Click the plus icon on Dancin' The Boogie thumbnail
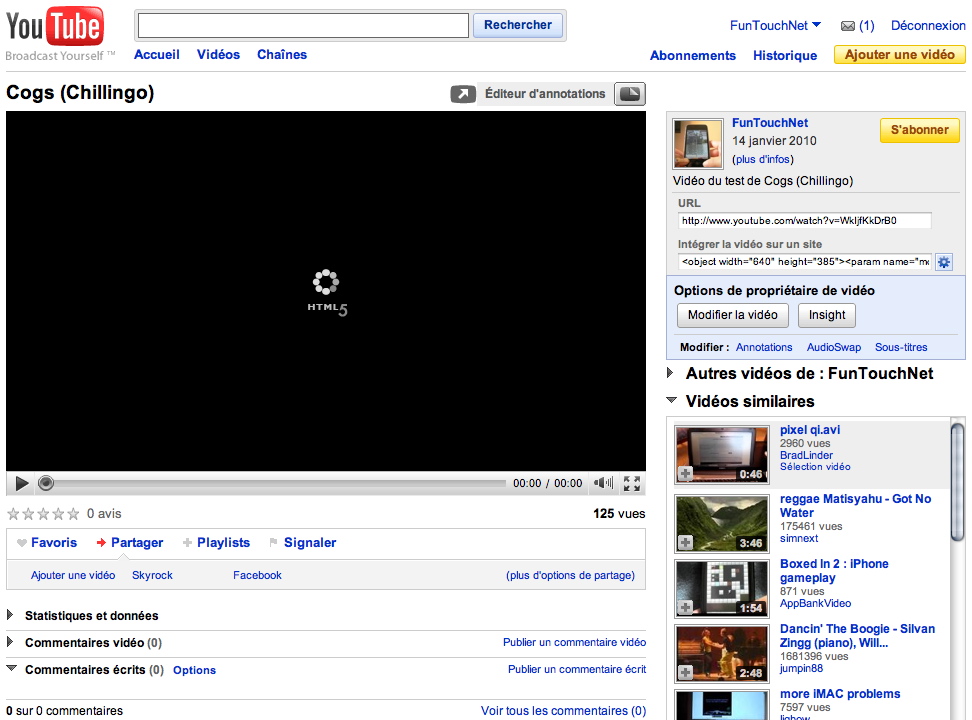Screen dimensions: 972x720 coord(685,672)
